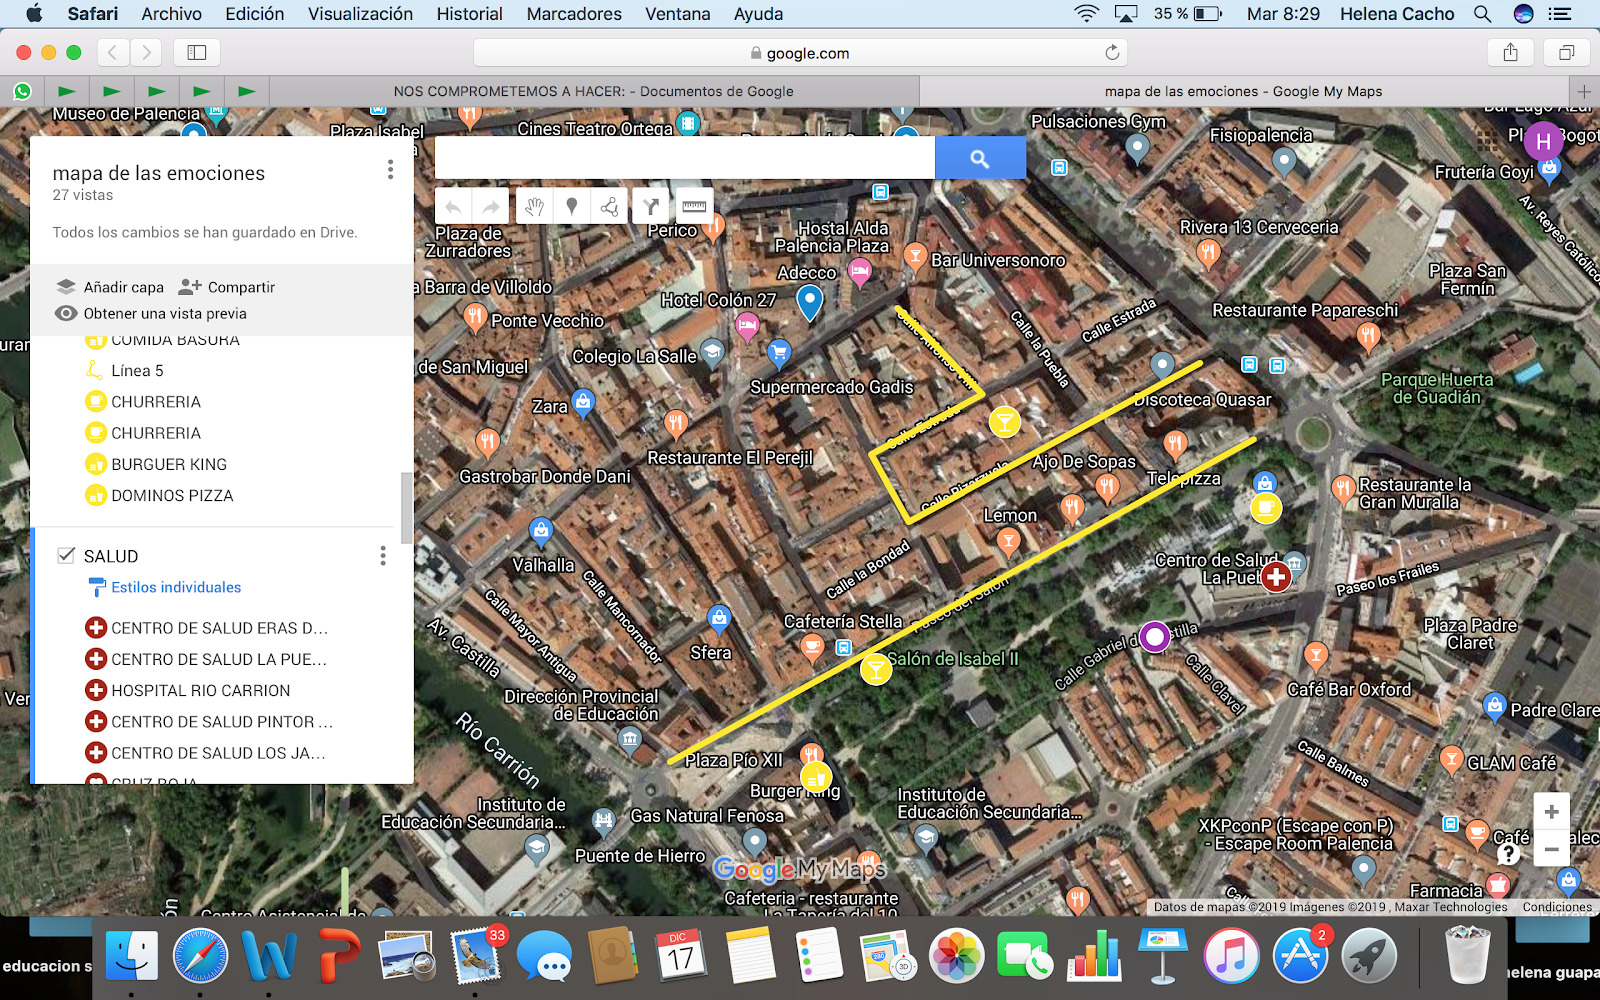Open SALUD layer options three-dot menu
1600x1000 pixels.
(x=383, y=556)
